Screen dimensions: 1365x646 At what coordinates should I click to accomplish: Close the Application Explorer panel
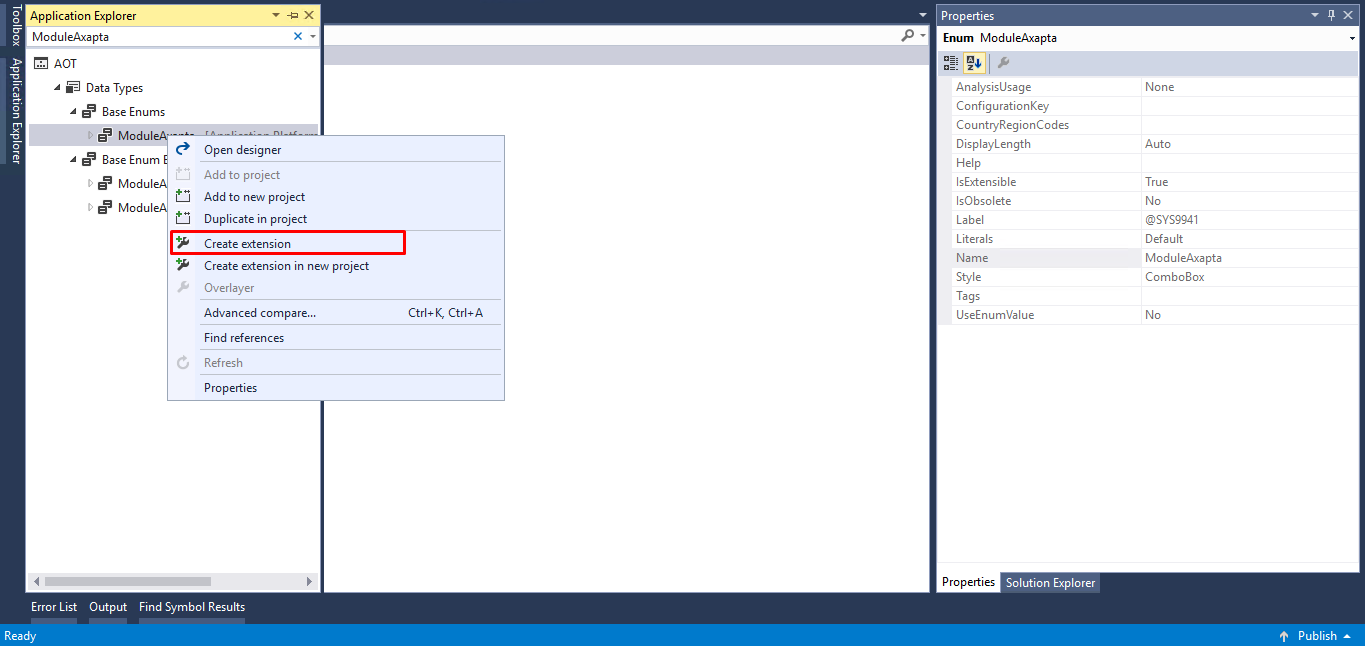point(309,15)
